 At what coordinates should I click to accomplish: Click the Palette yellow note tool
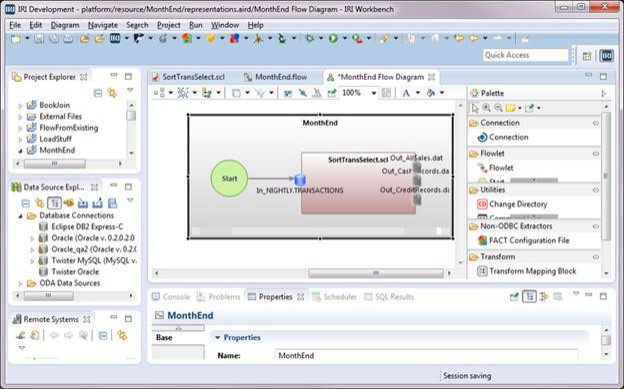click(x=511, y=108)
